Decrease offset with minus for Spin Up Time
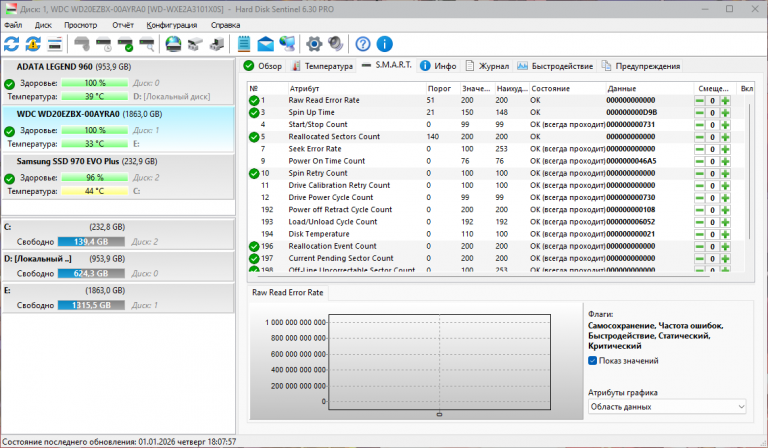The image size is (768, 448). pyautogui.click(x=701, y=113)
